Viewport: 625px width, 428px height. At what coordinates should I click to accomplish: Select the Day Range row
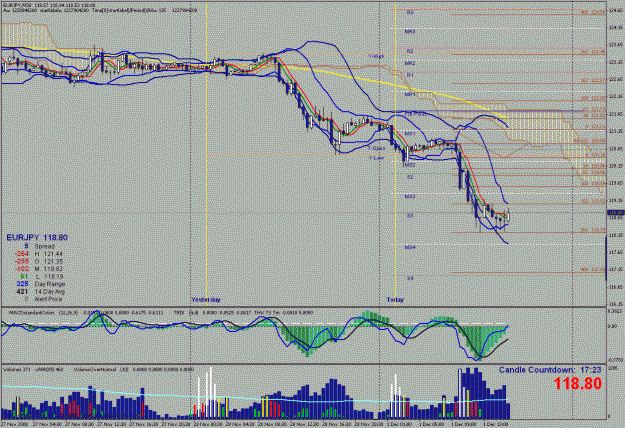40,284
